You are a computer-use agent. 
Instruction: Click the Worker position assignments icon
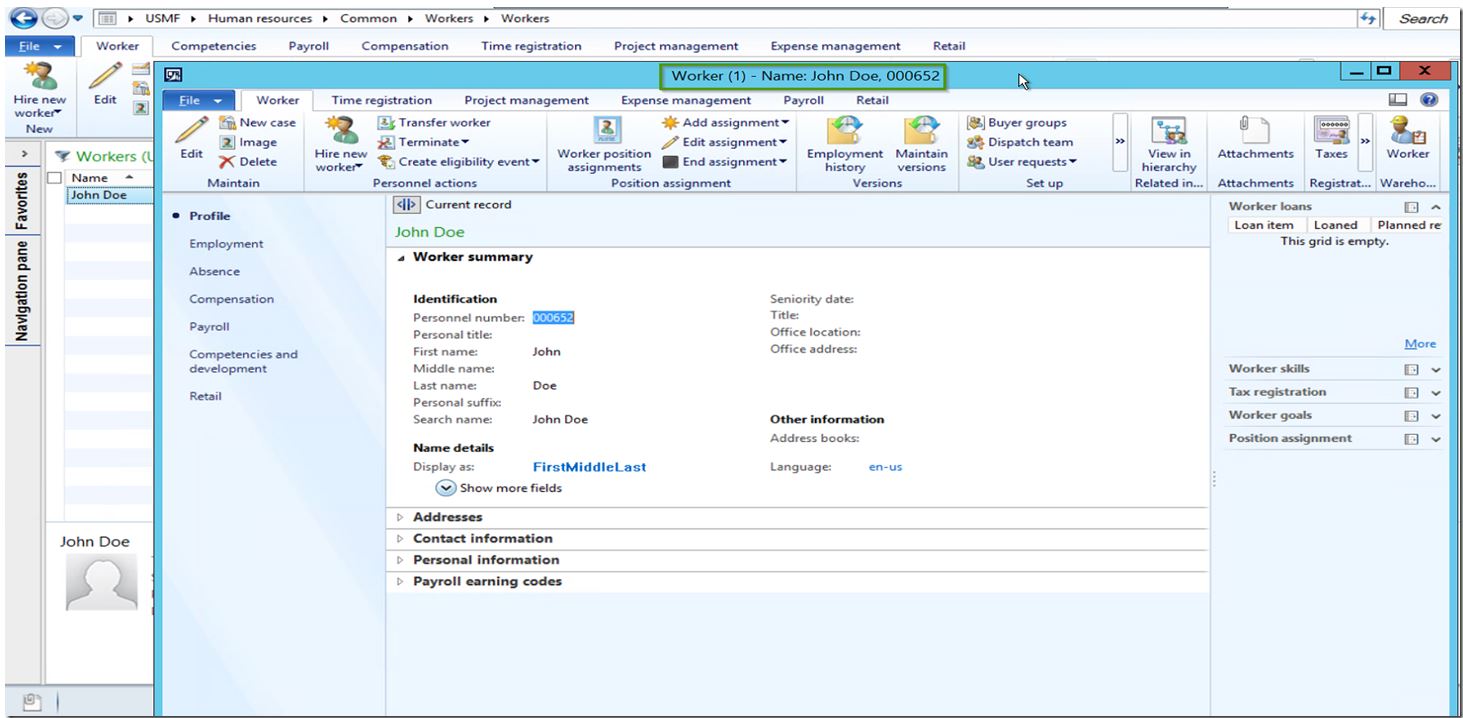[x=604, y=130]
